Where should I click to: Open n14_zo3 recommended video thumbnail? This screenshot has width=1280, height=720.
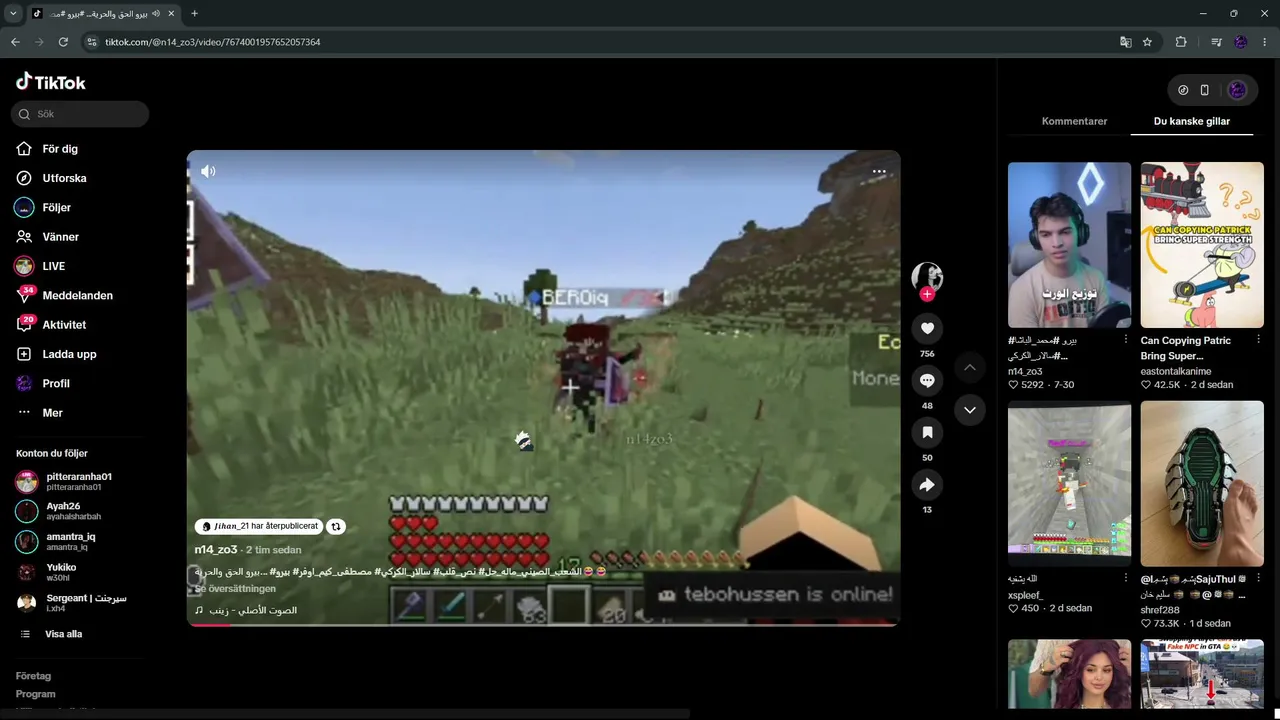(x=1069, y=245)
